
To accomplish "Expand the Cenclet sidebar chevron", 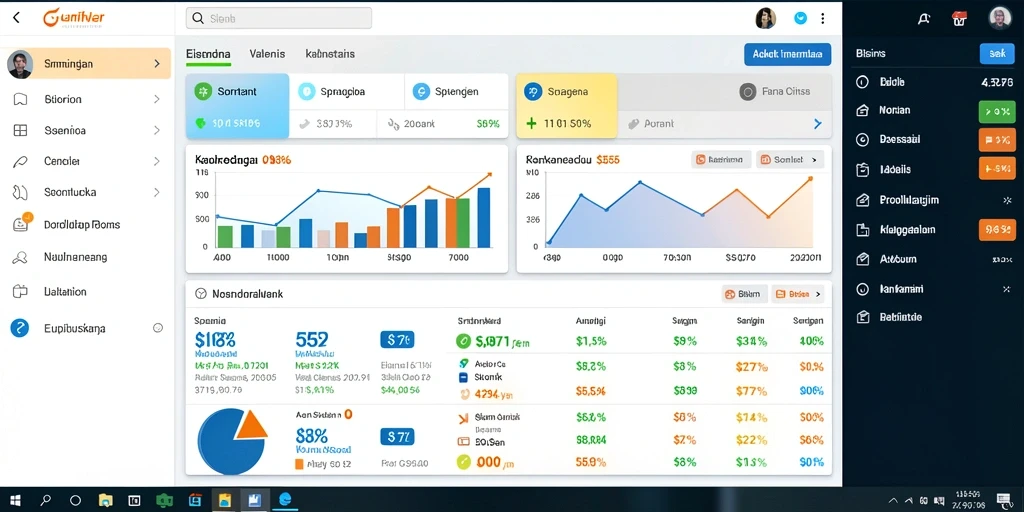I will (x=157, y=161).
